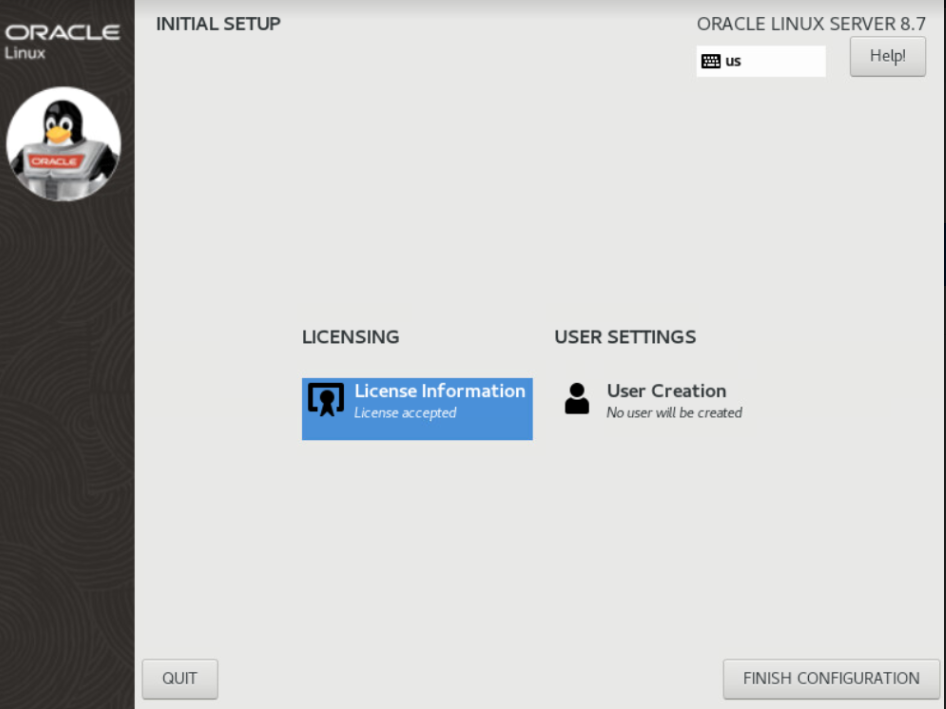Open the License Information title
Image resolution: width=946 pixels, height=709 pixels.
(439, 391)
